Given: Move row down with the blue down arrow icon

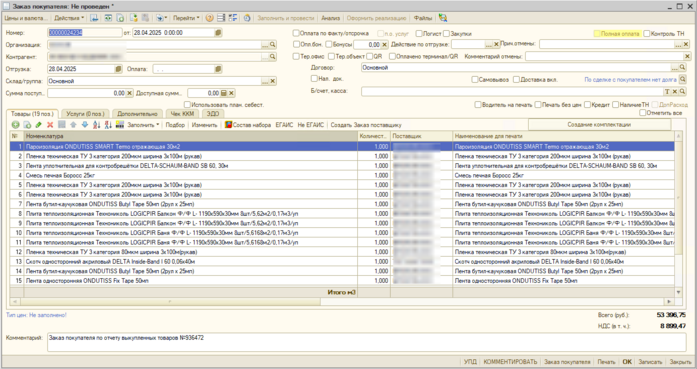Looking at the screenshot, I should [85, 125].
